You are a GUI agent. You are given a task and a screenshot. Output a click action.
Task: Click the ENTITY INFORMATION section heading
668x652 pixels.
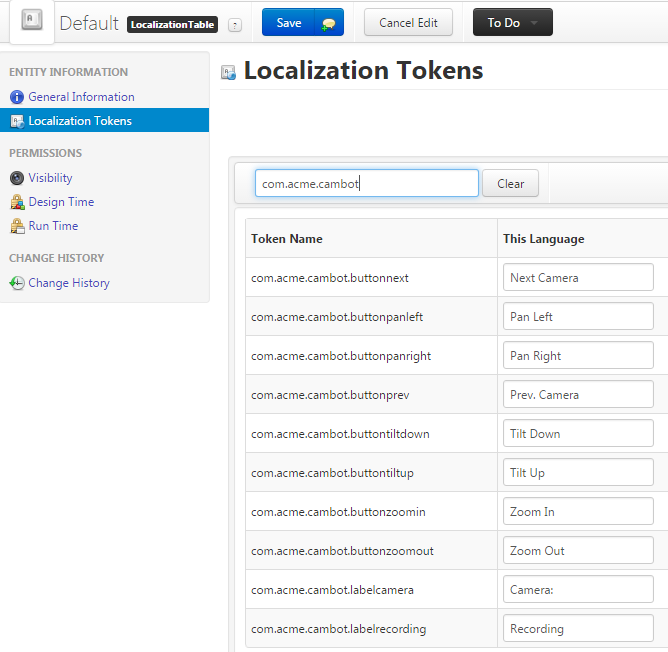coord(68,72)
